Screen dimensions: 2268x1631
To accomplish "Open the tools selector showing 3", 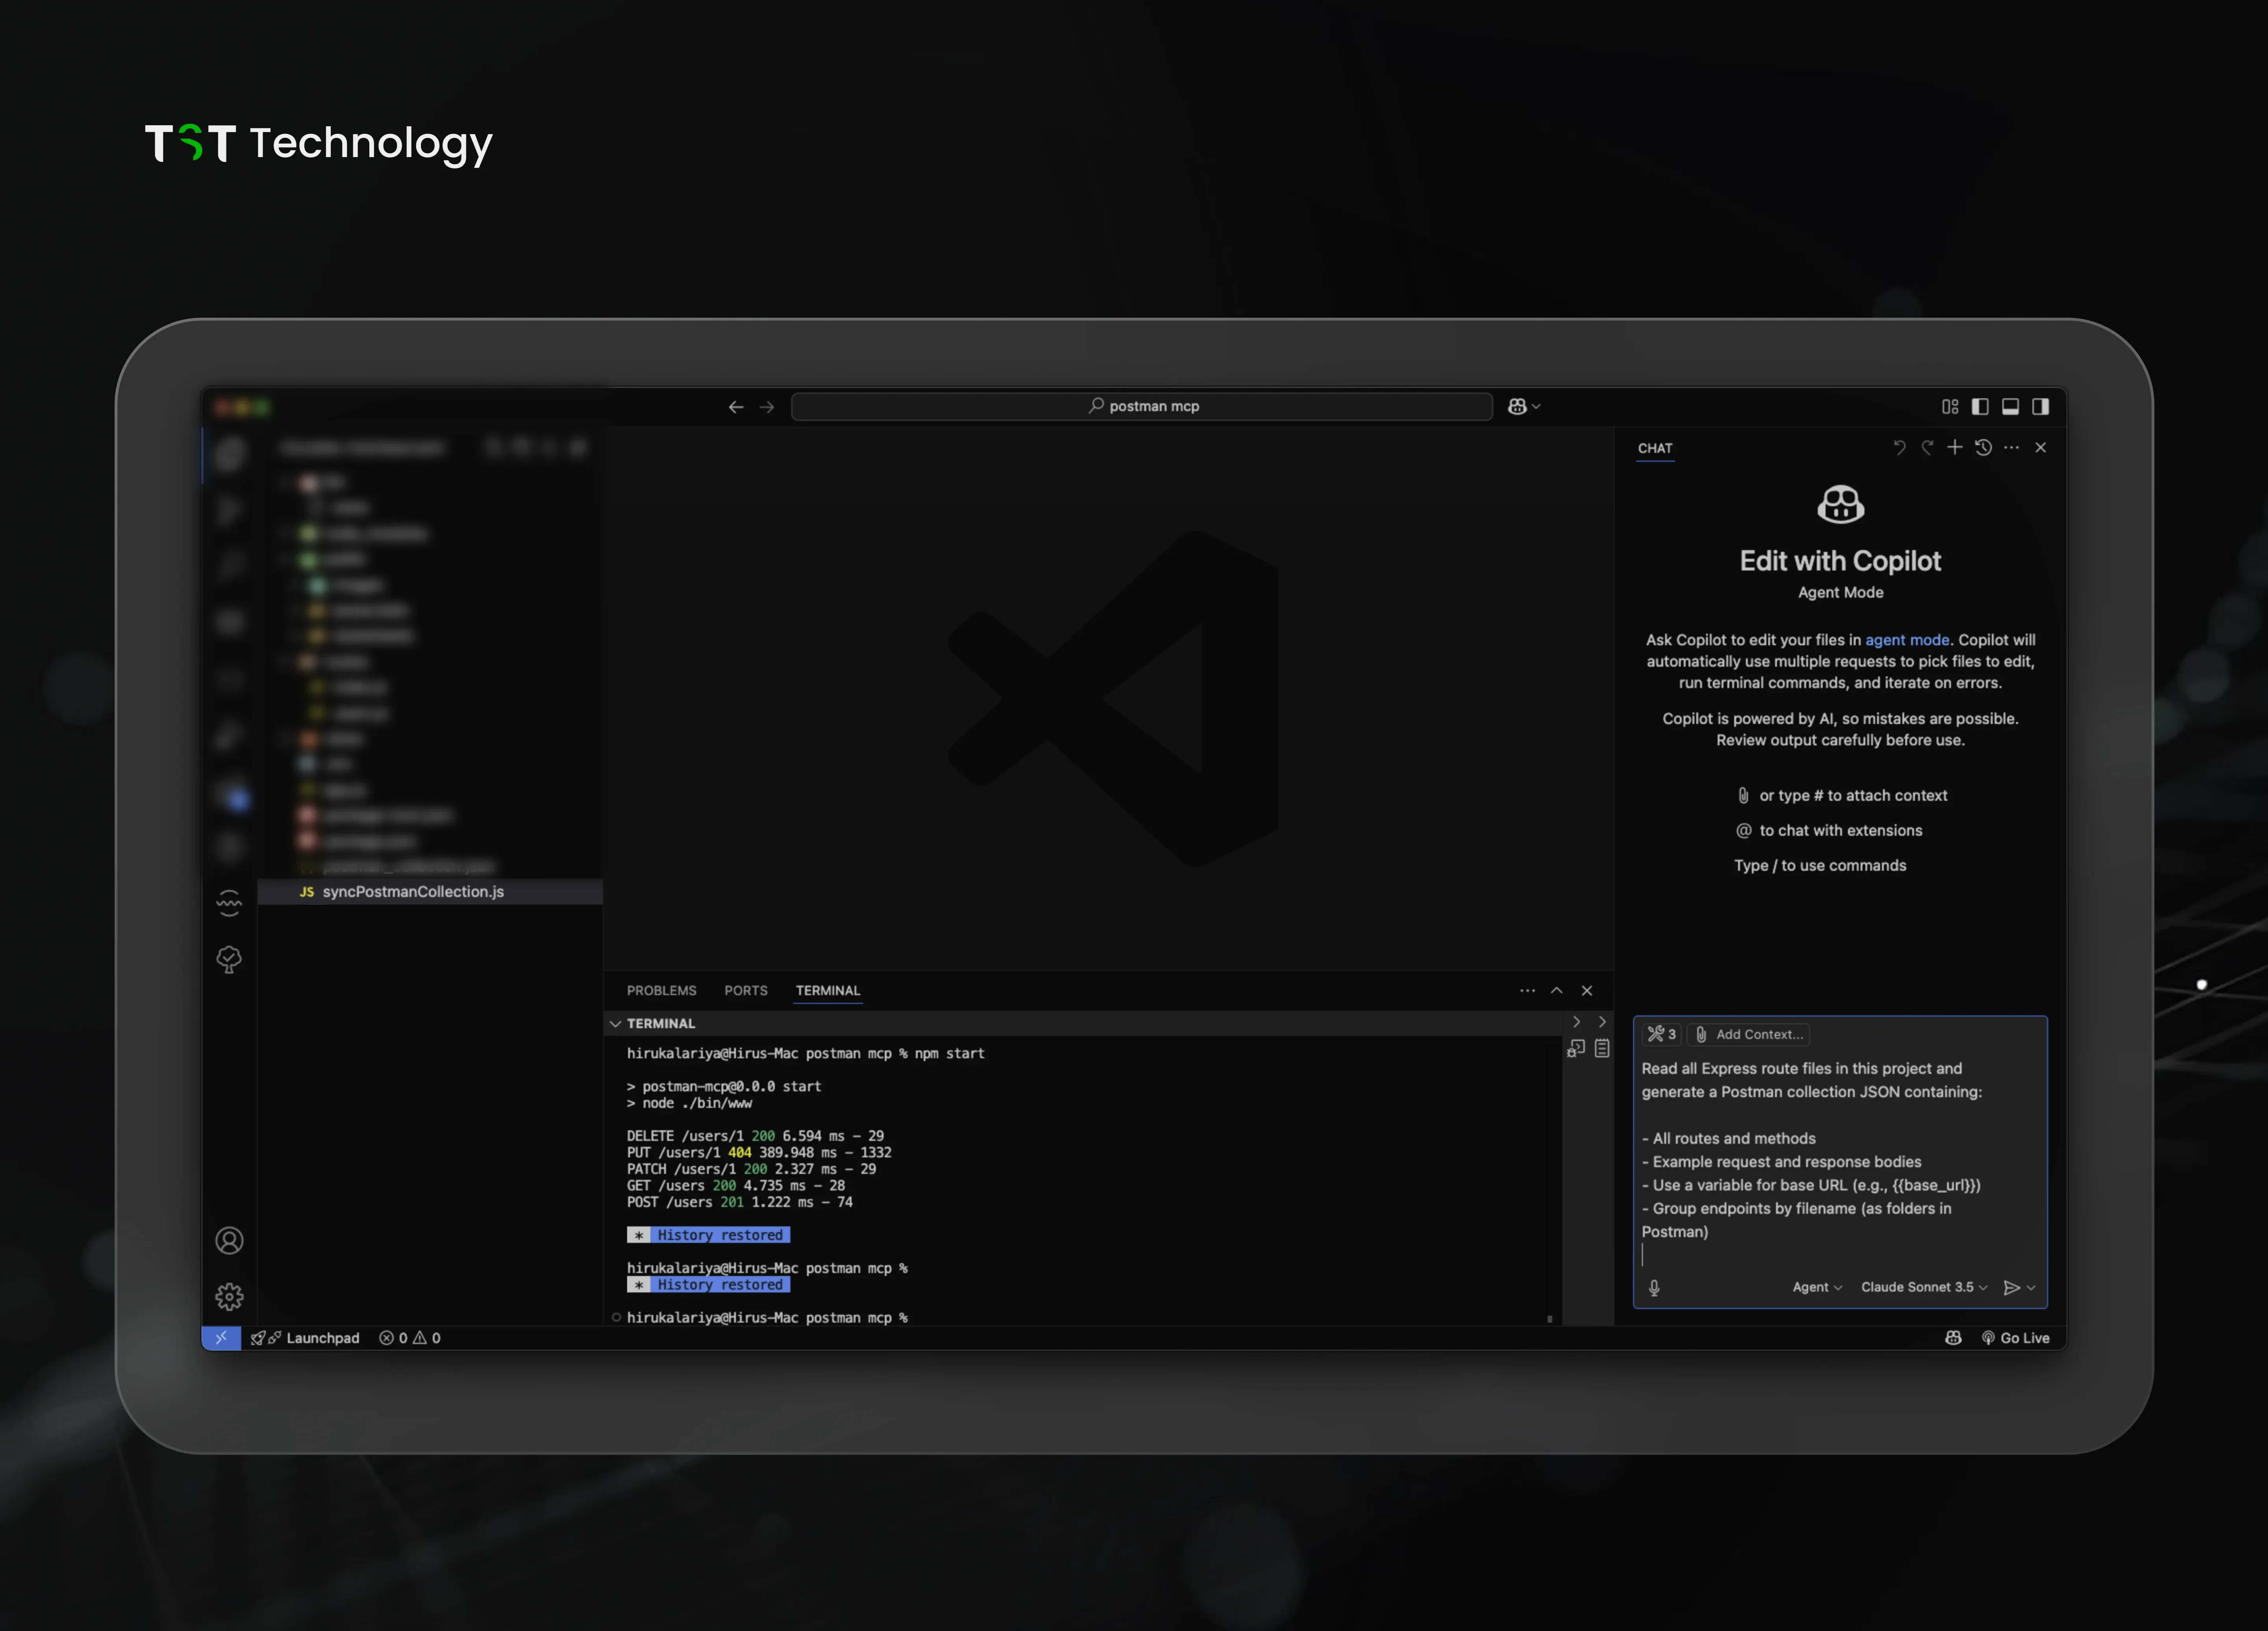I will click(1662, 1034).
